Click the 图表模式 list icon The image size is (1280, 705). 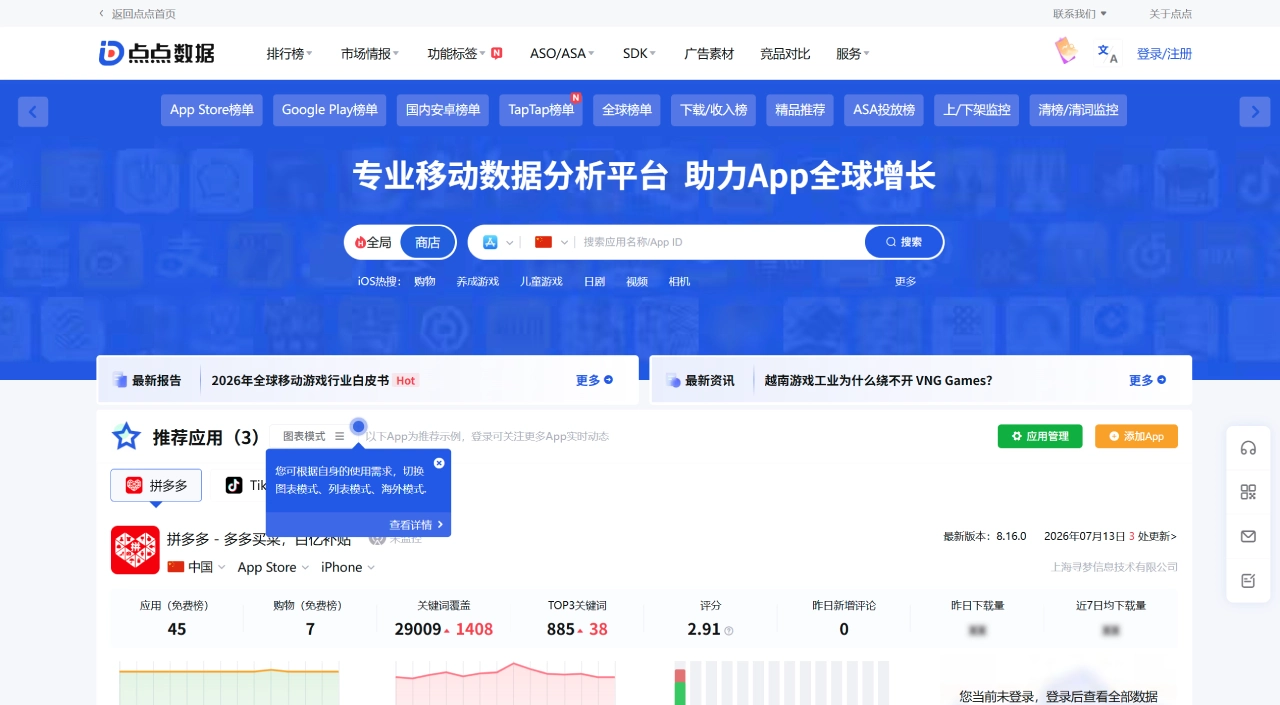pos(339,436)
